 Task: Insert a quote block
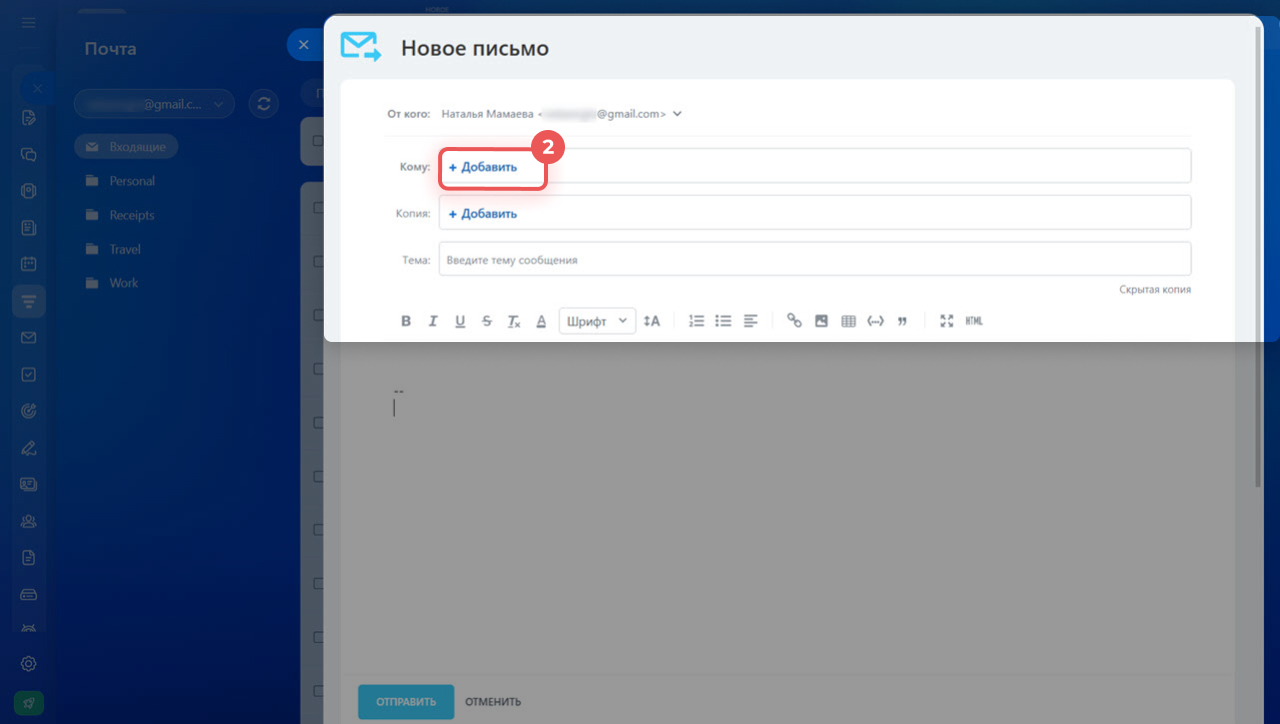(x=902, y=321)
